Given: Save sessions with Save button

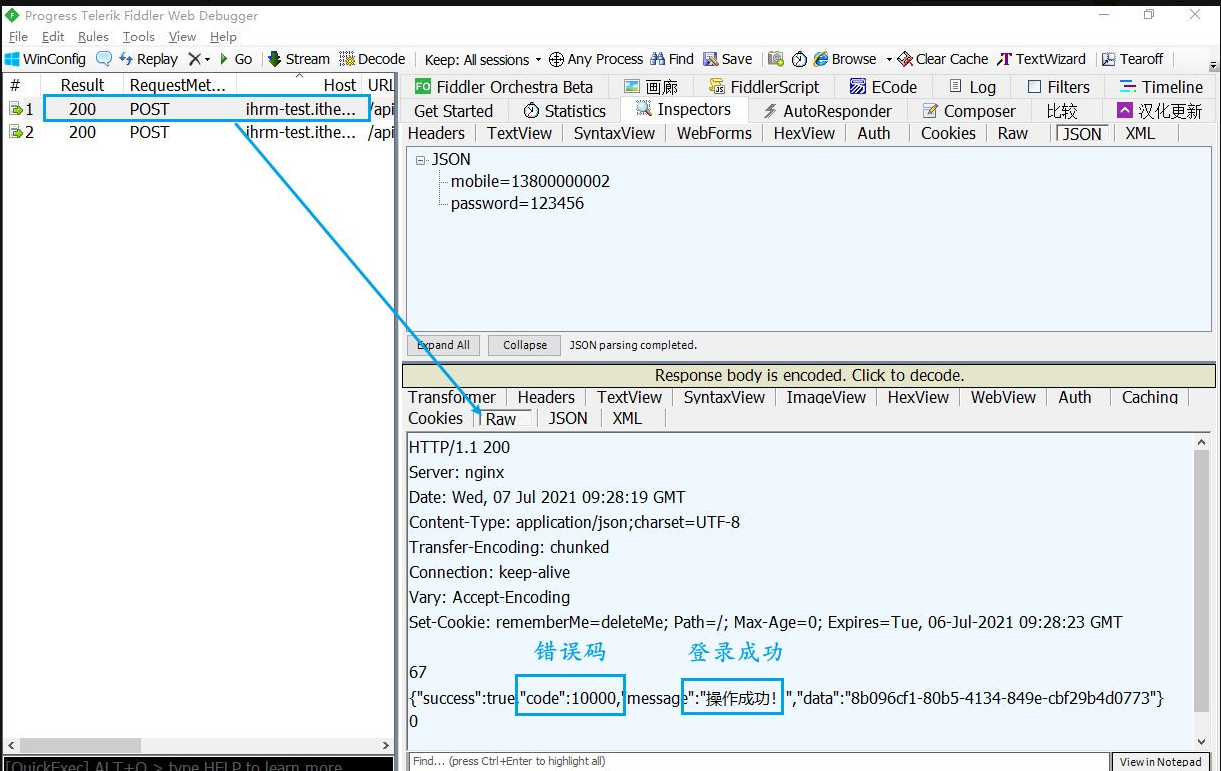Looking at the screenshot, I should [x=728, y=59].
